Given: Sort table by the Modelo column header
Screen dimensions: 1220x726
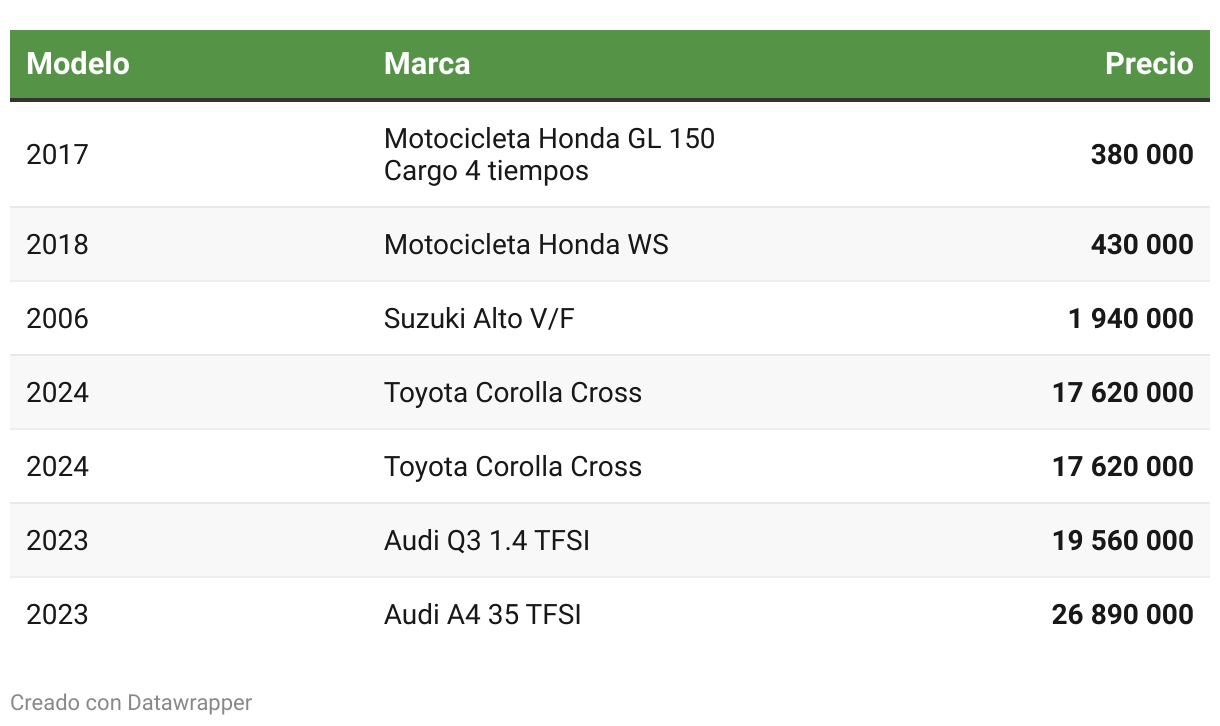Looking at the screenshot, I should [78, 64].
